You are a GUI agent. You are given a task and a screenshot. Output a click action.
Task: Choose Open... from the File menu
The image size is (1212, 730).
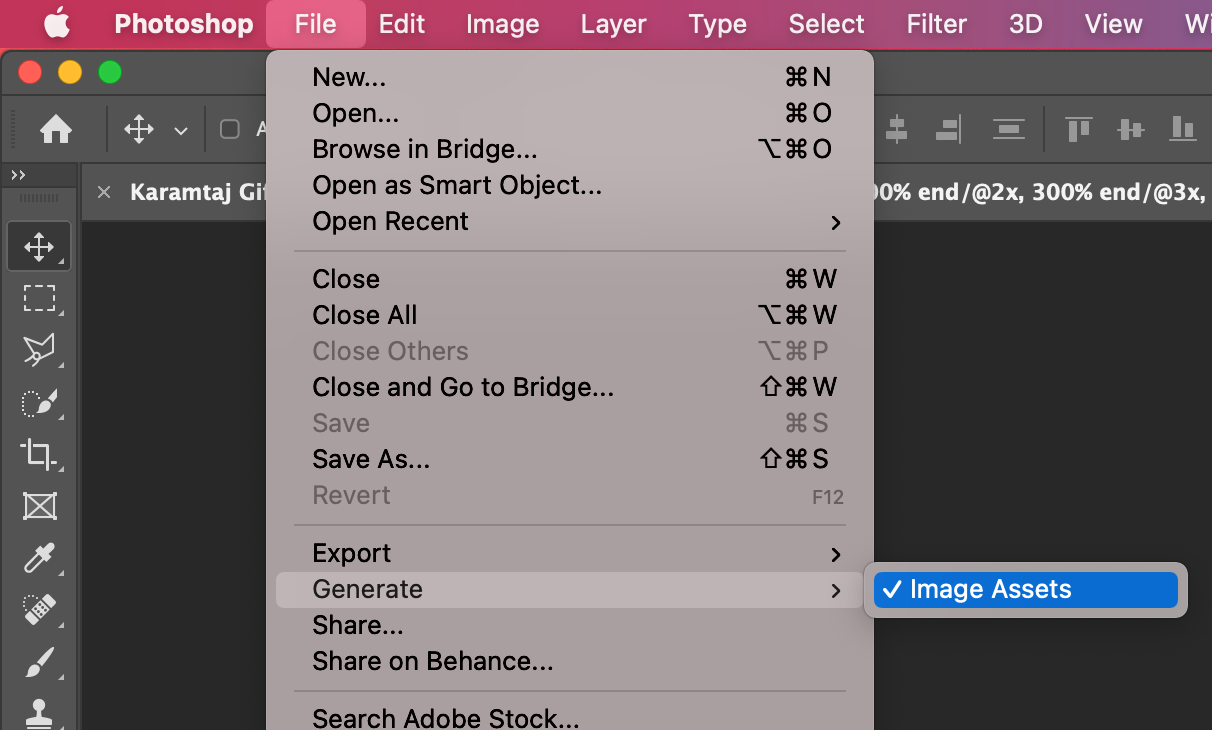pyautogui.click(x=570, y=113)
